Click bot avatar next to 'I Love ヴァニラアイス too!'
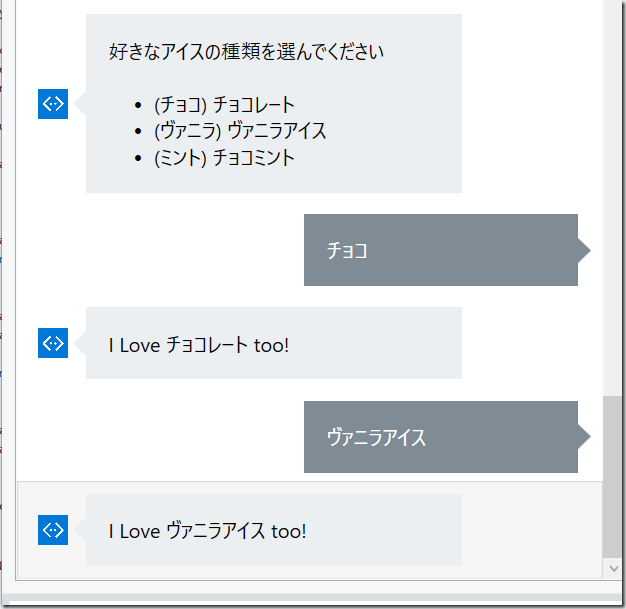626x609 pixels. coord(53,530)
